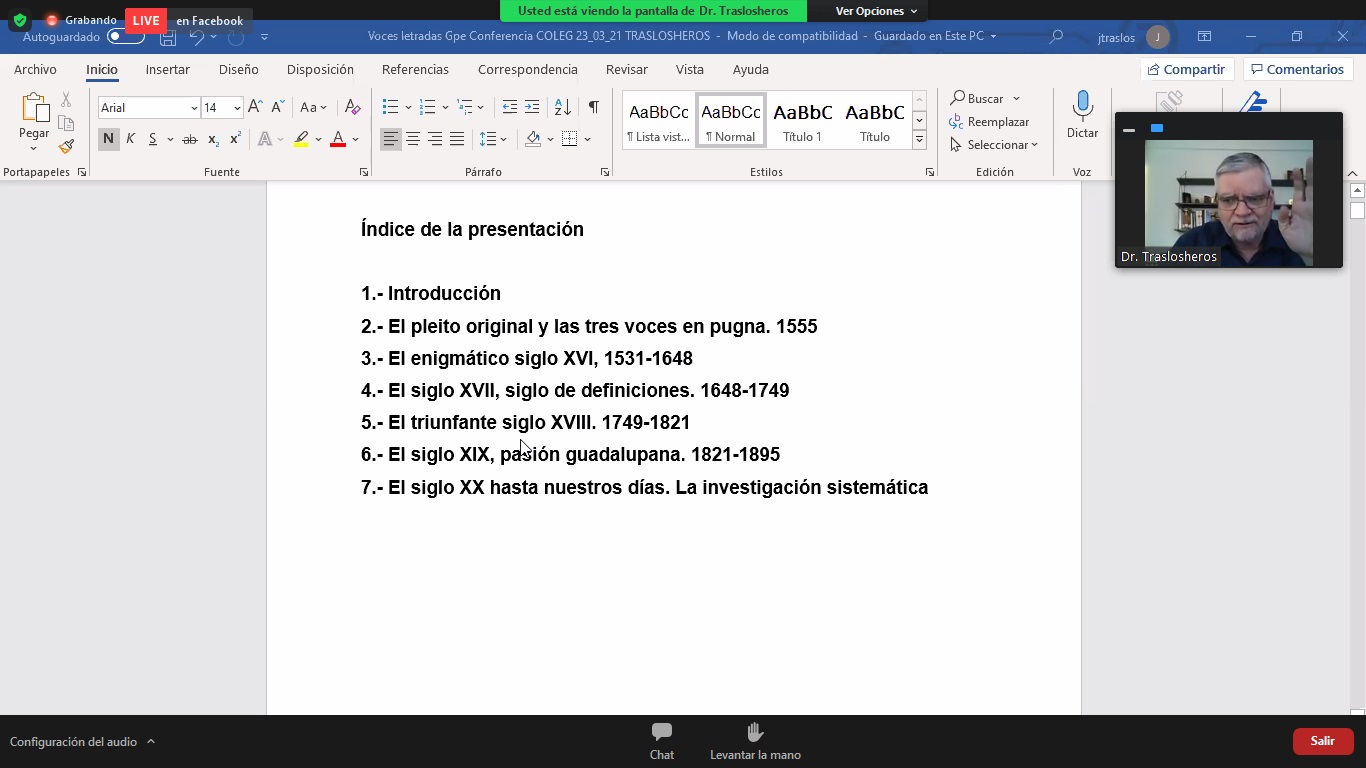The width and height of the screenshot is (1366, 768).
Task: Align text left
Action: [391, 139]
